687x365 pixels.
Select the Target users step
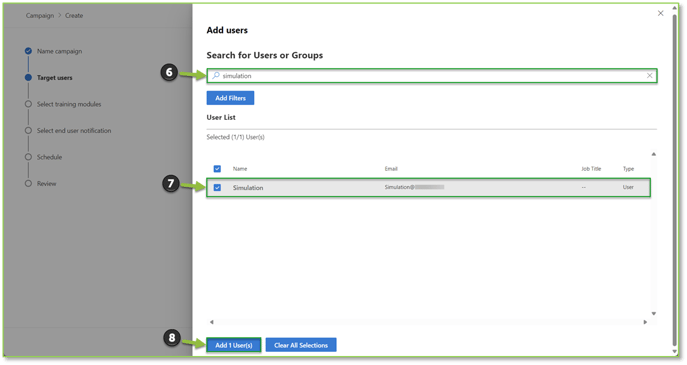(x=54, y=78)
